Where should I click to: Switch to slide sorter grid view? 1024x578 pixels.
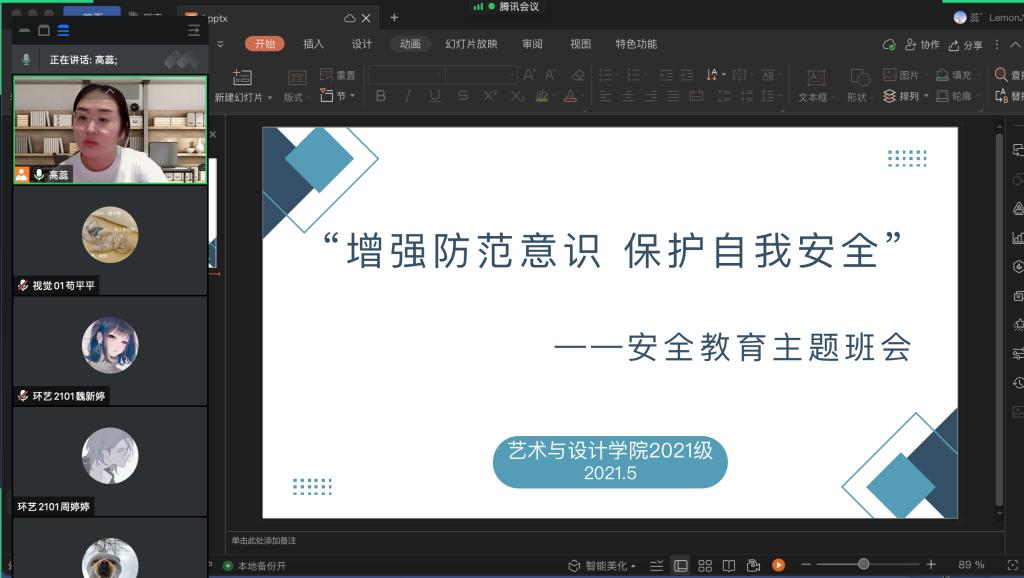coord(705,565)
